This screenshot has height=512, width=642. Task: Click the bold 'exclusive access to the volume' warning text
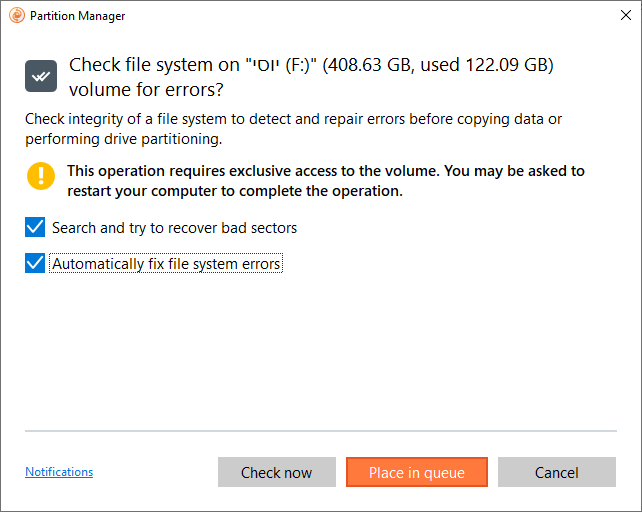pyautogui.click(x=333, y=171)
